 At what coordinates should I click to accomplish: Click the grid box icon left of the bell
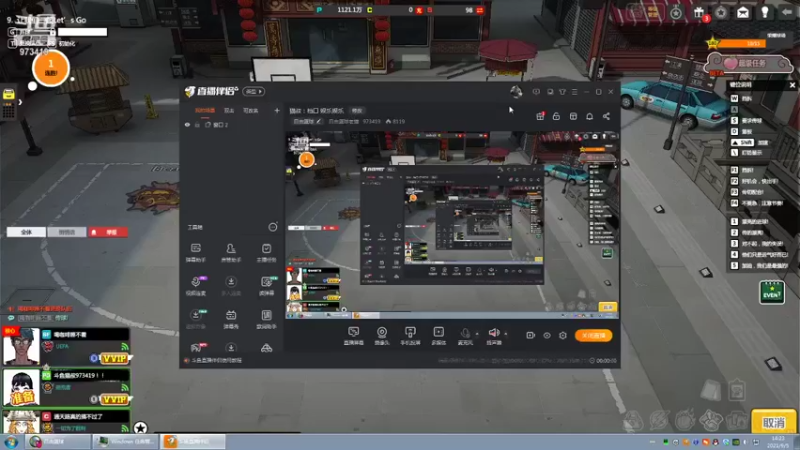pos(573,116)
